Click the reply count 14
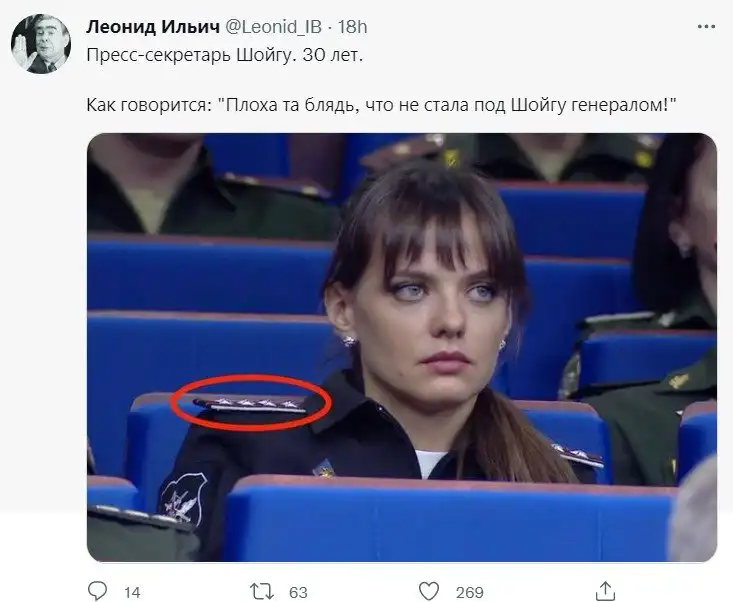733x602 pixels. point(132,593)
